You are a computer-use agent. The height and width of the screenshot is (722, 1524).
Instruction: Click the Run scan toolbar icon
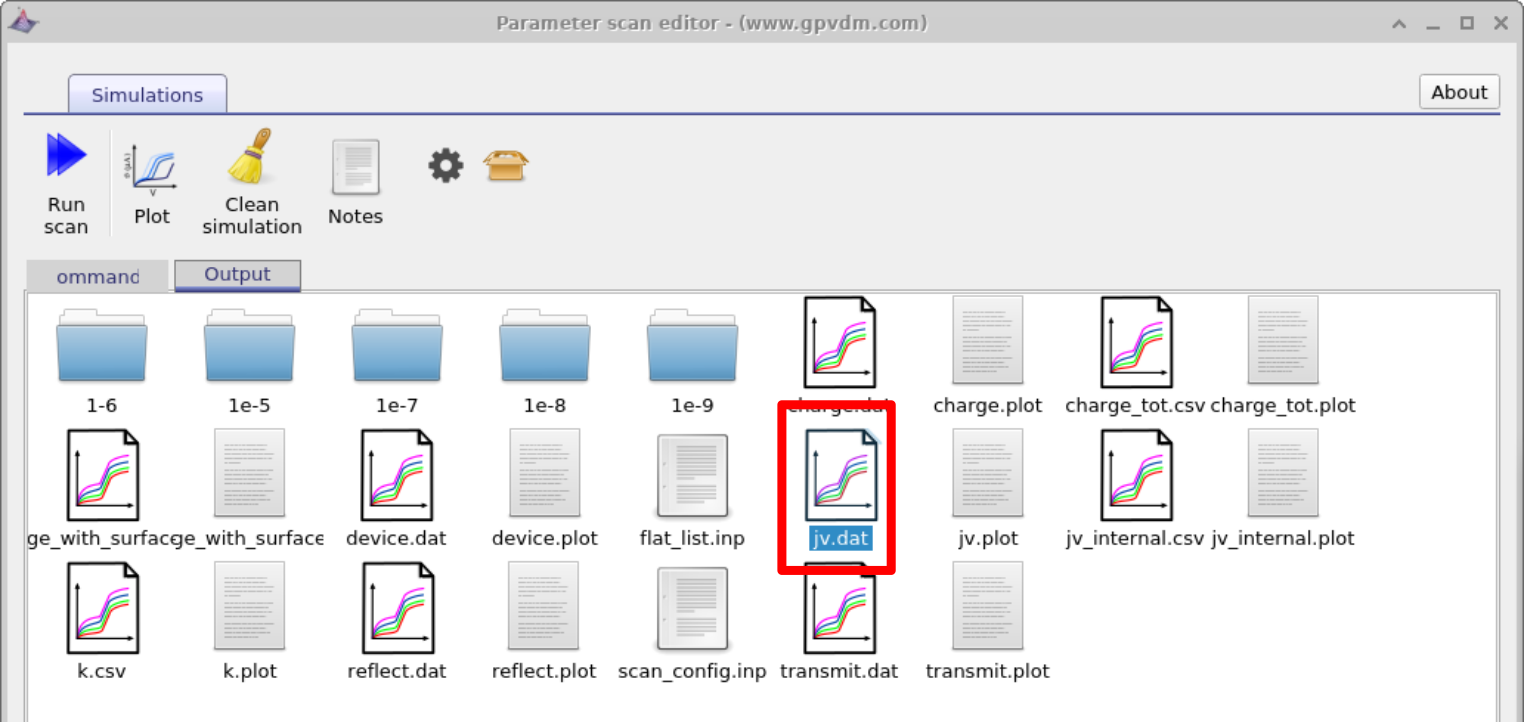[x=64, y=180]
